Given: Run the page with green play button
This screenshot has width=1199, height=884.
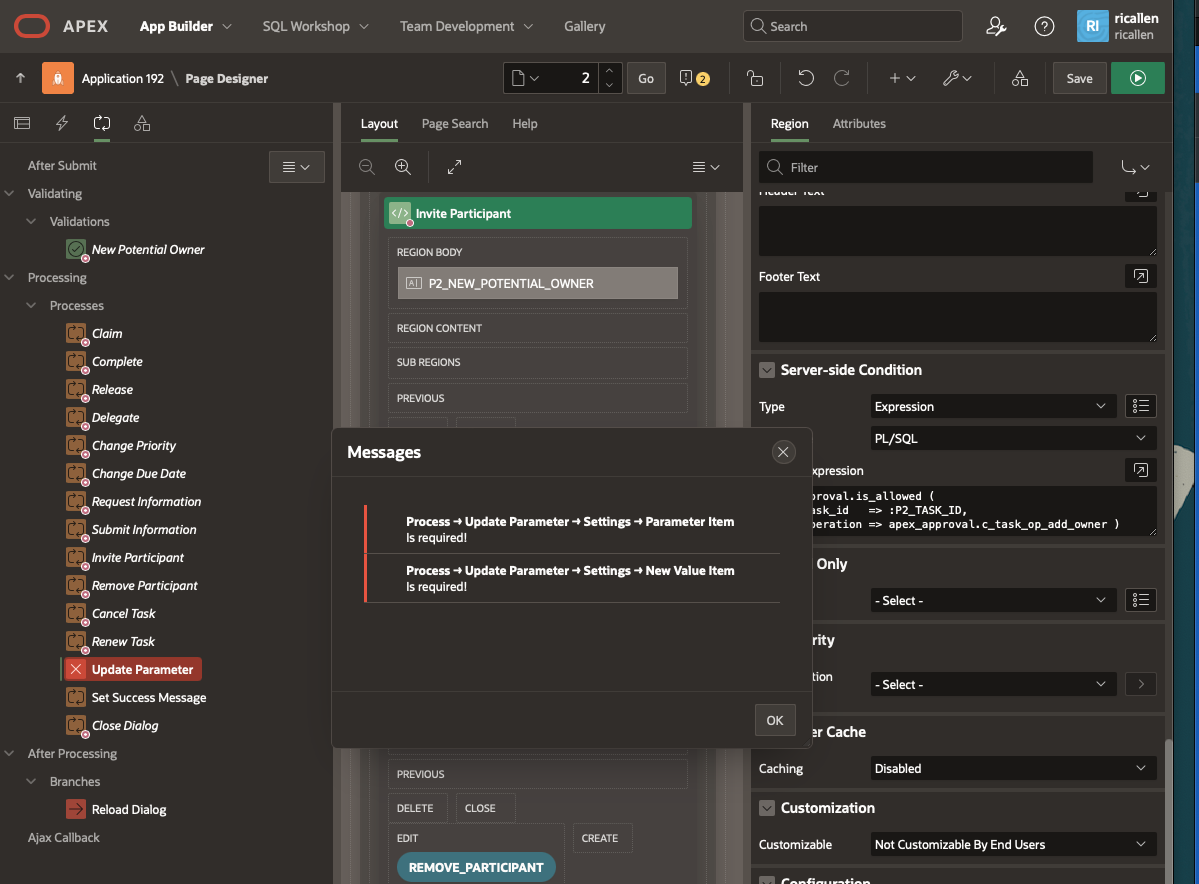Looking at the screenshot, I should [1137, 78].
